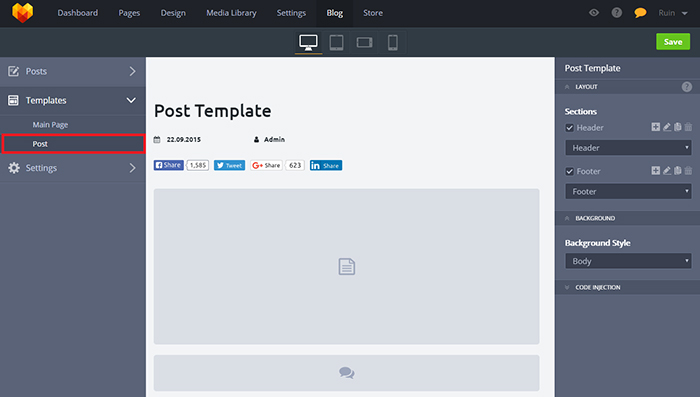Click add icon in Footer row
This screenshot has width=700, height=397.
pos(655,171)
